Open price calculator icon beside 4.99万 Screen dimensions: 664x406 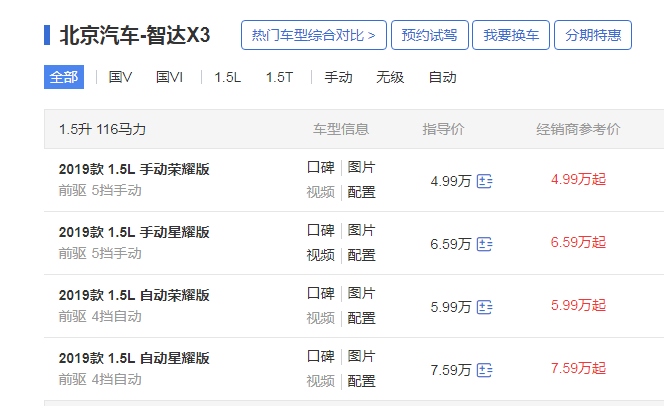pyautogui.click(x=484, y=181)
